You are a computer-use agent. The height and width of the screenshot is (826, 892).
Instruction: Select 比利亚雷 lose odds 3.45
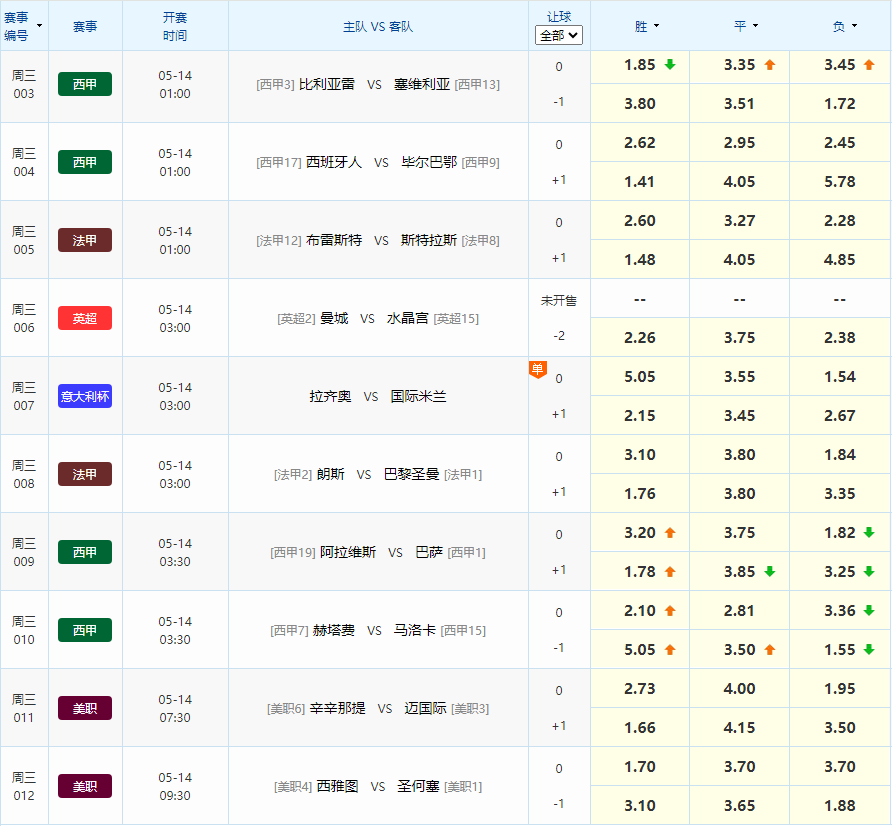pyautogui.click(x=840, y=65)
